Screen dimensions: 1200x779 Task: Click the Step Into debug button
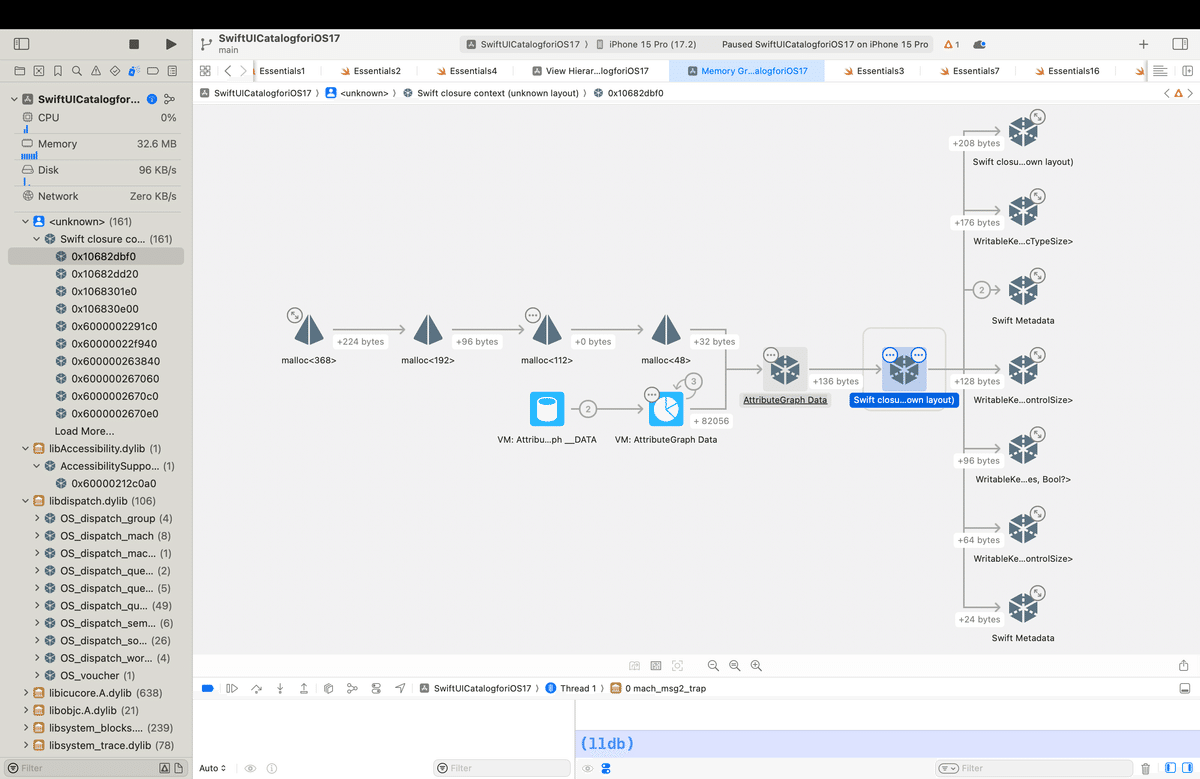click(280, 688)
